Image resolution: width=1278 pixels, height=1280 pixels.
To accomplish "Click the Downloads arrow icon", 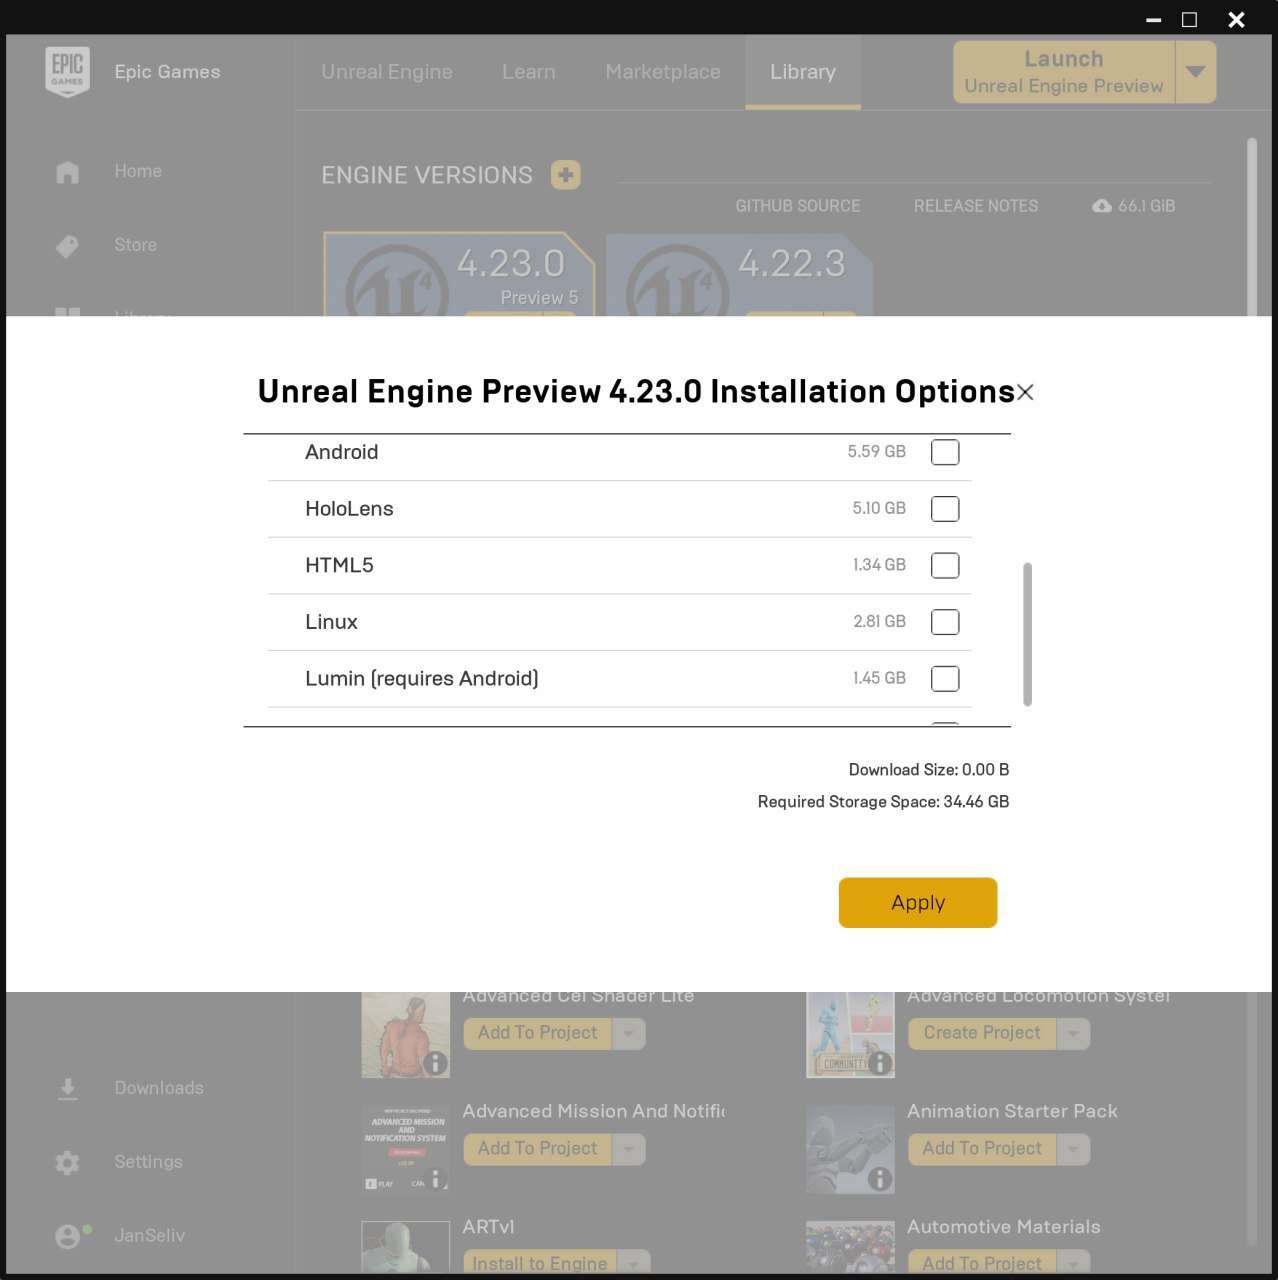I will (67, 1089).
